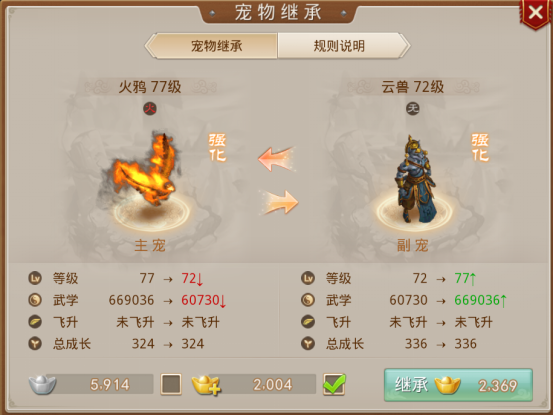Screen dimensions: 554x415
Task: Tap the fire element badge under 火鸦
Action: pos(150,108)
